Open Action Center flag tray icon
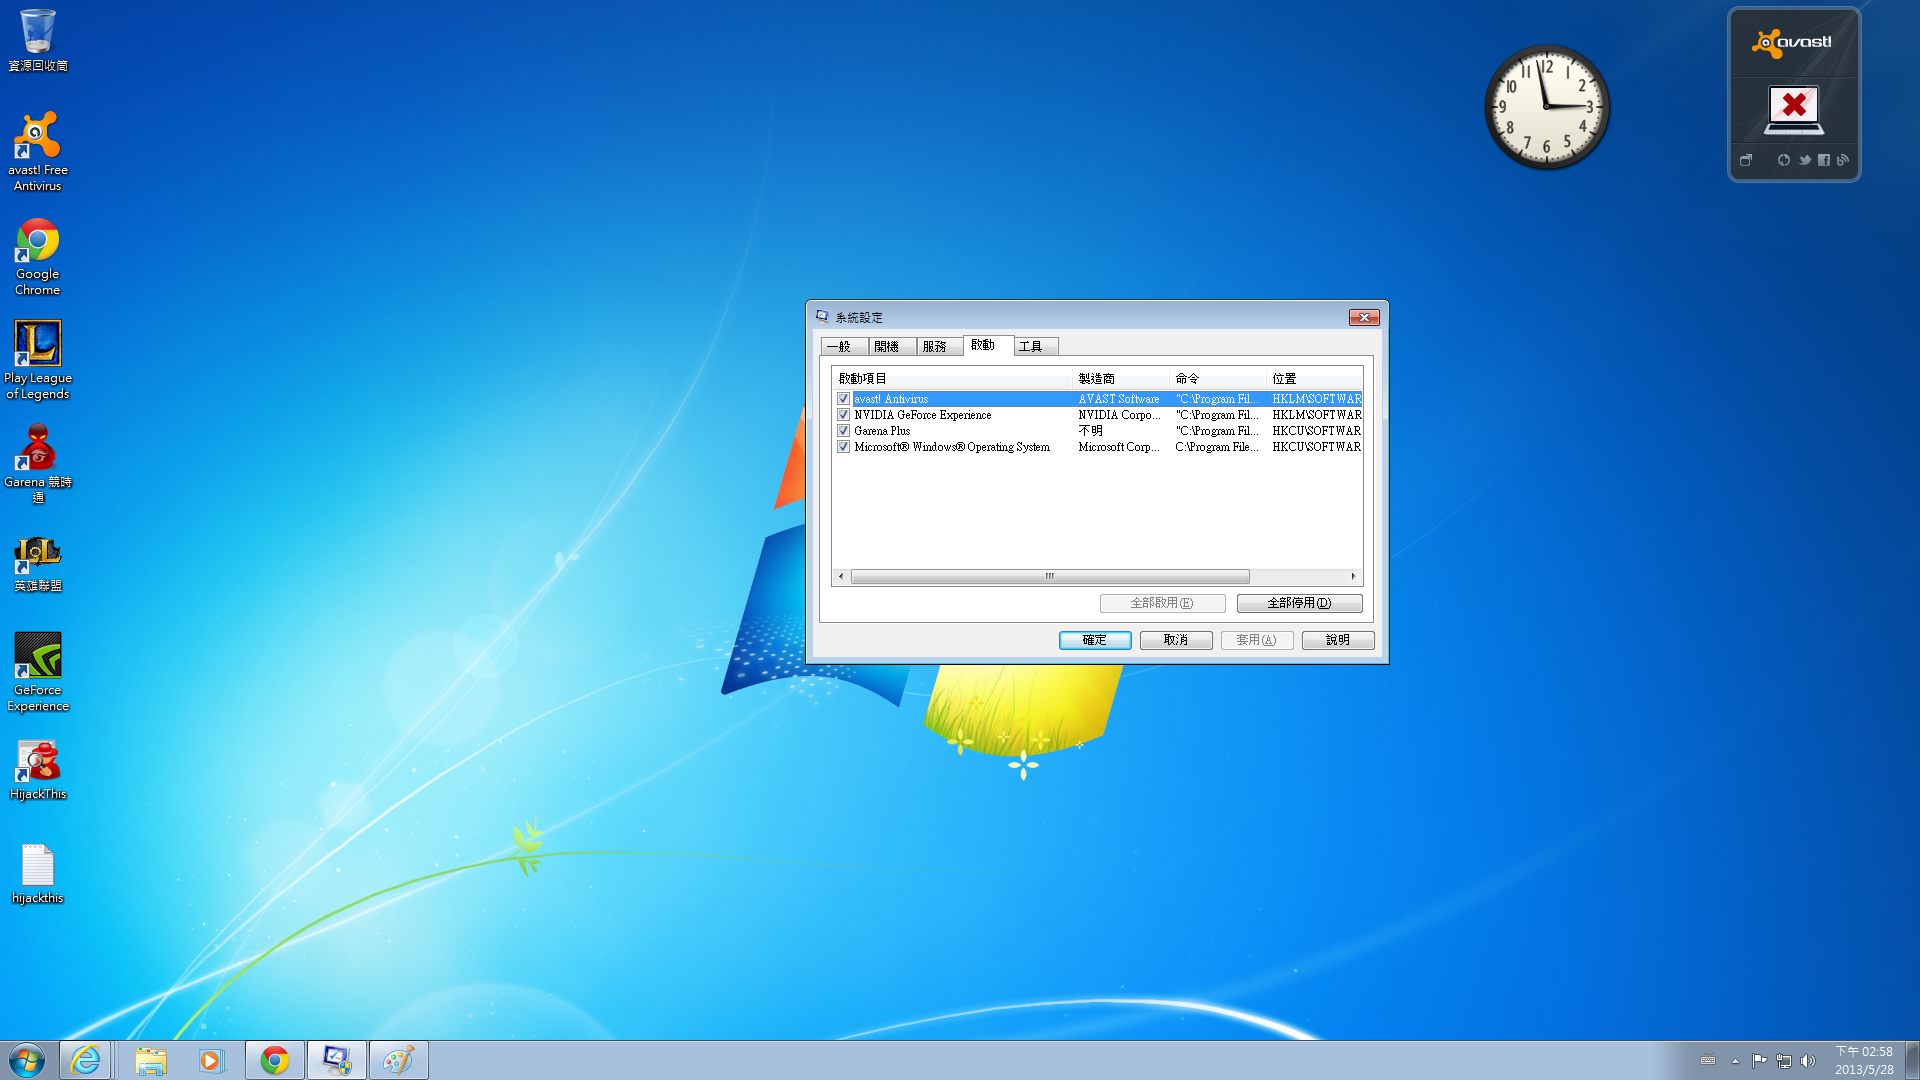Image resolution: width=1920 pixels, height=1080 pixels. 1759,1061
